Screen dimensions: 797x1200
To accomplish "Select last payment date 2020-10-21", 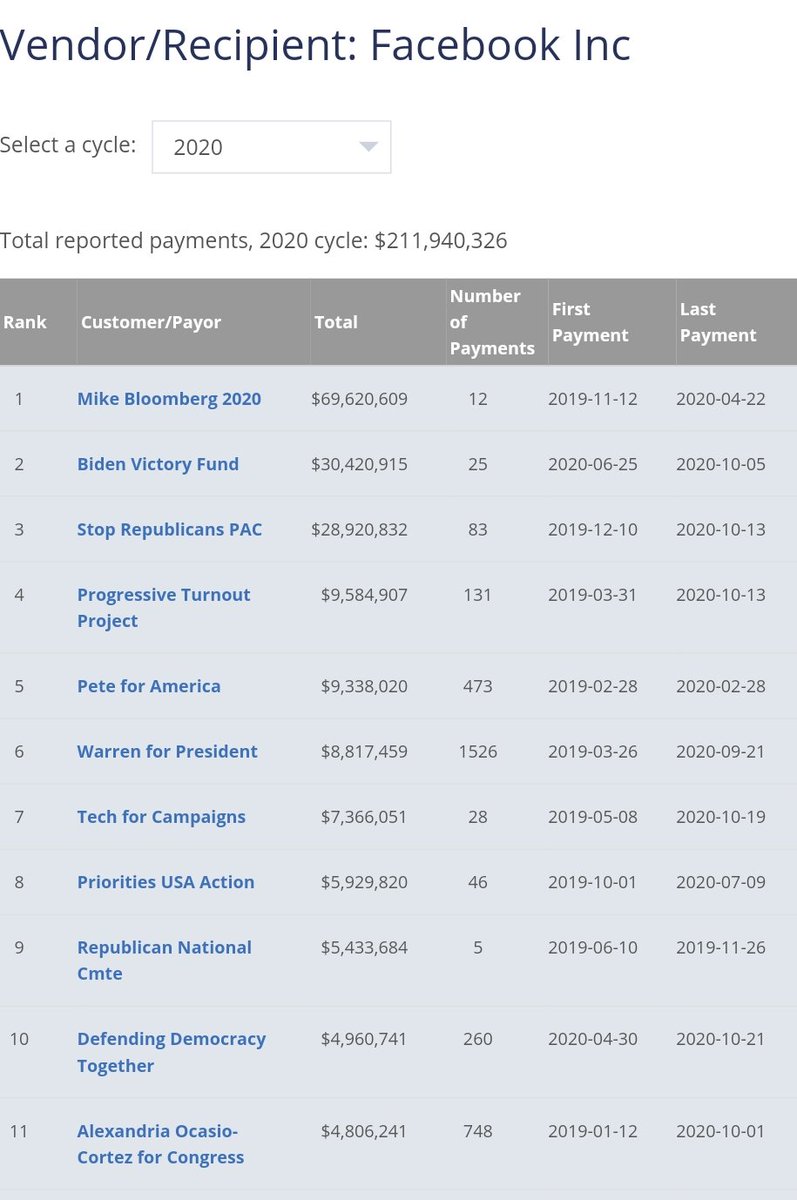I will tap(721, 1039).
